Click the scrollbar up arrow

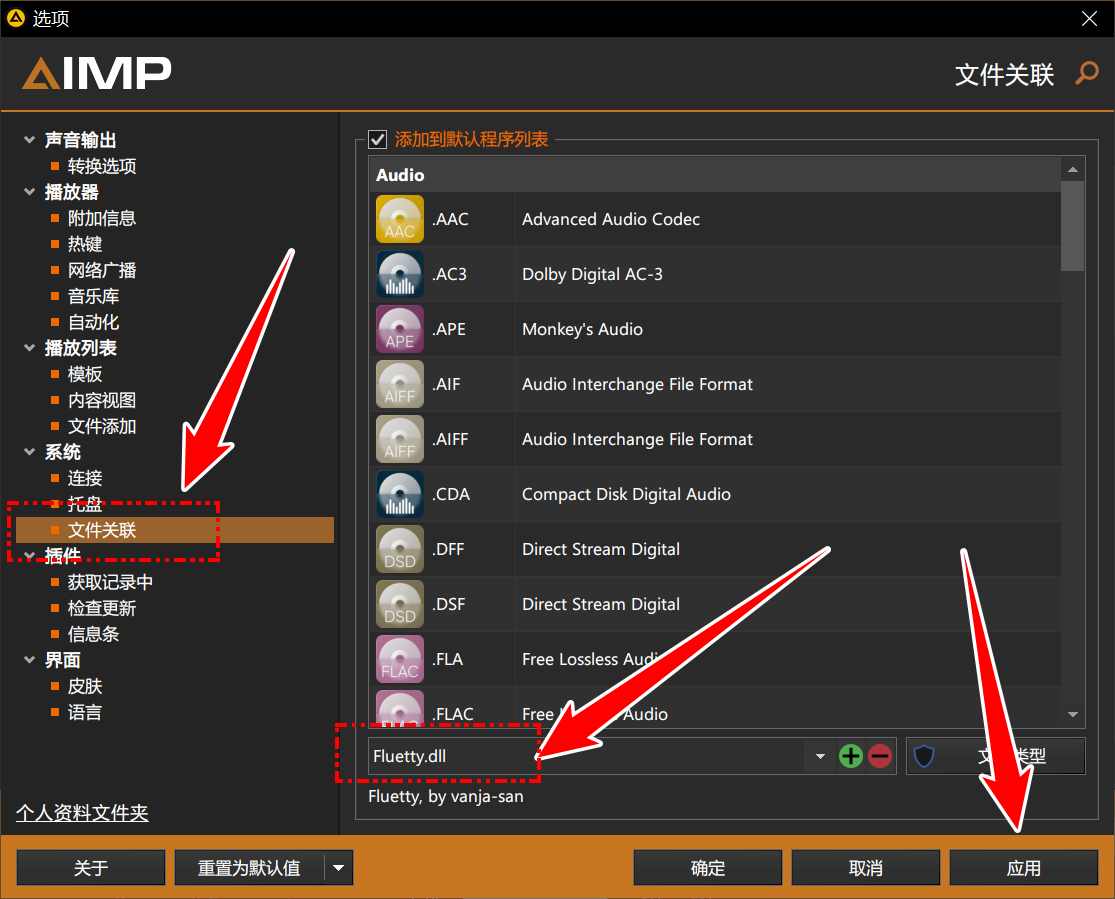pos(1072,169)
